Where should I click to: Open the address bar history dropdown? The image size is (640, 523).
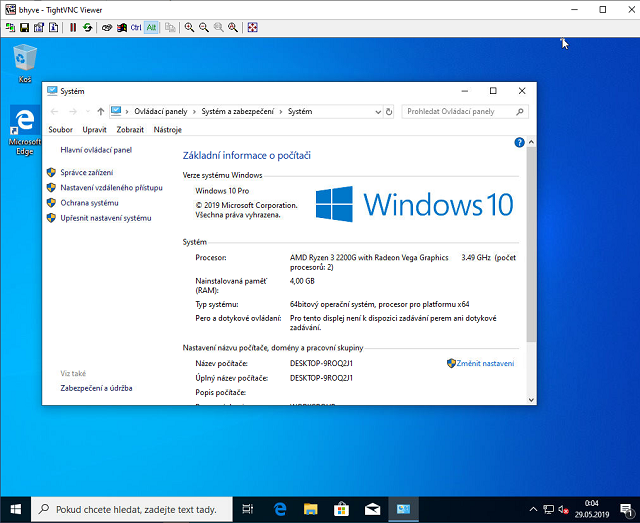tap(378, 111)
